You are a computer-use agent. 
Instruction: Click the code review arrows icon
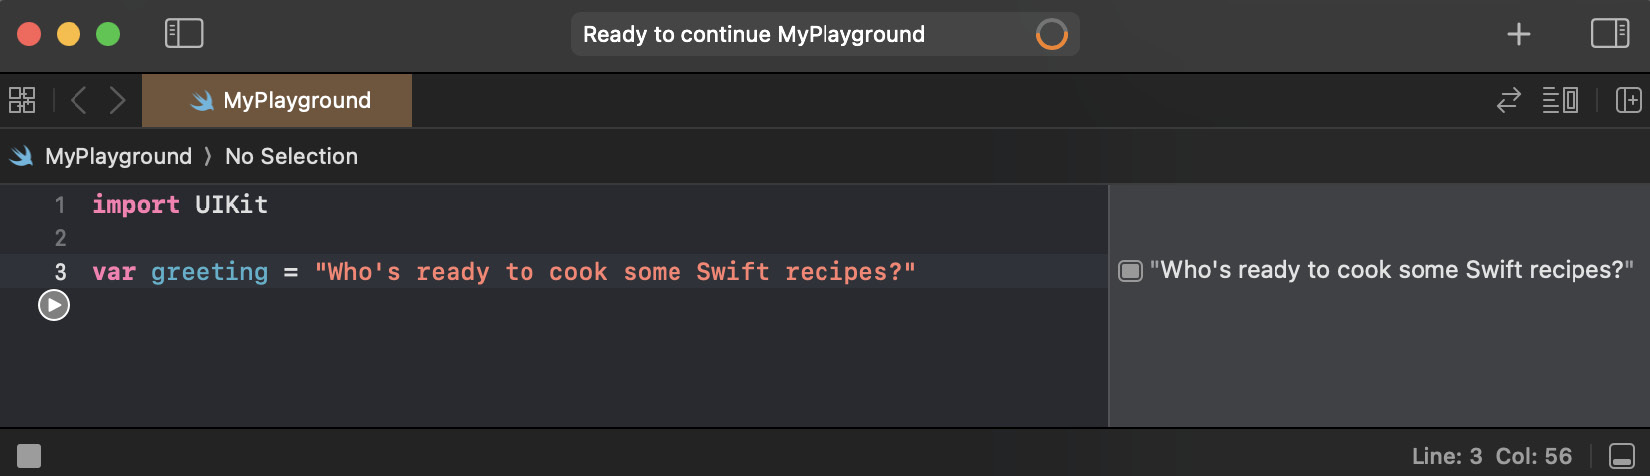tap(1508, 100)
